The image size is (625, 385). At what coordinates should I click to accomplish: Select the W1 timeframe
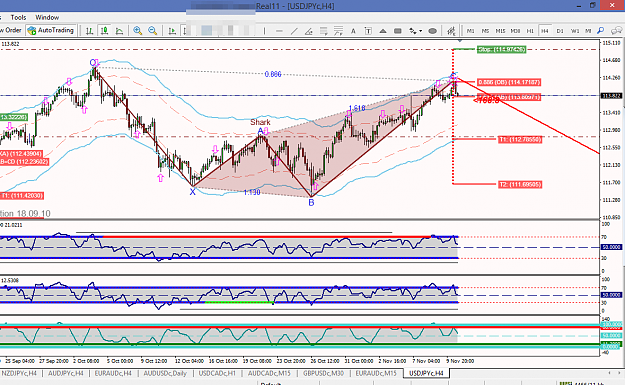pyautogui.click(x=574, y=31)
